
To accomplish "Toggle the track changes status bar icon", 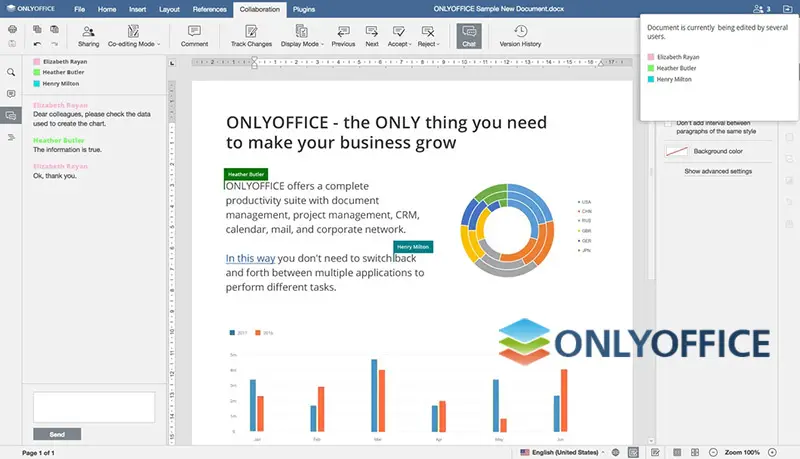I will 655,452.
